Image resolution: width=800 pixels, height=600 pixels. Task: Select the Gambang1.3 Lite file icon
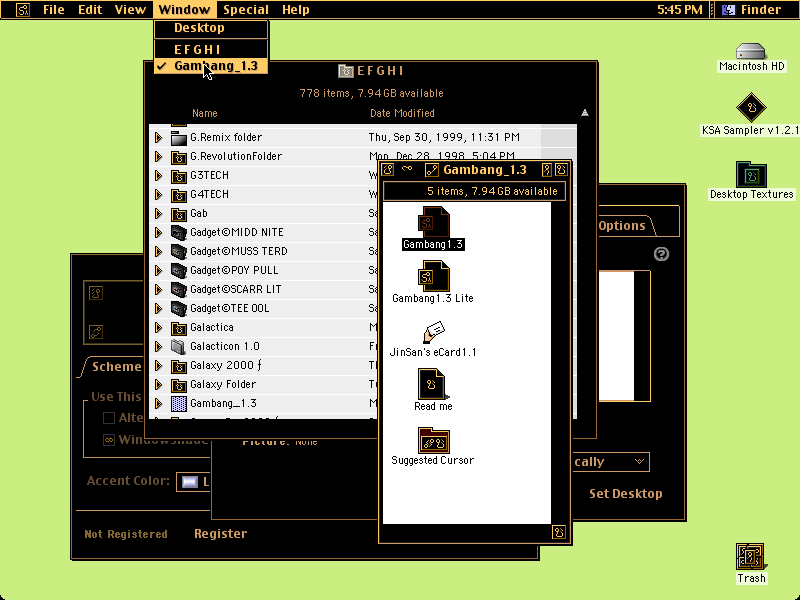pyautogui.click(x=433, y=276)
